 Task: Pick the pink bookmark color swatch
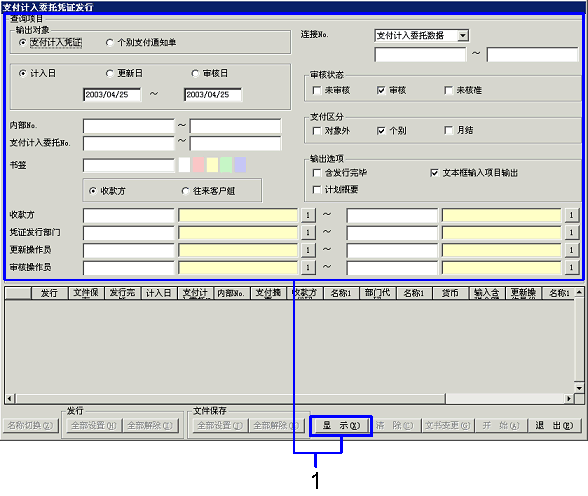[198, 165]
